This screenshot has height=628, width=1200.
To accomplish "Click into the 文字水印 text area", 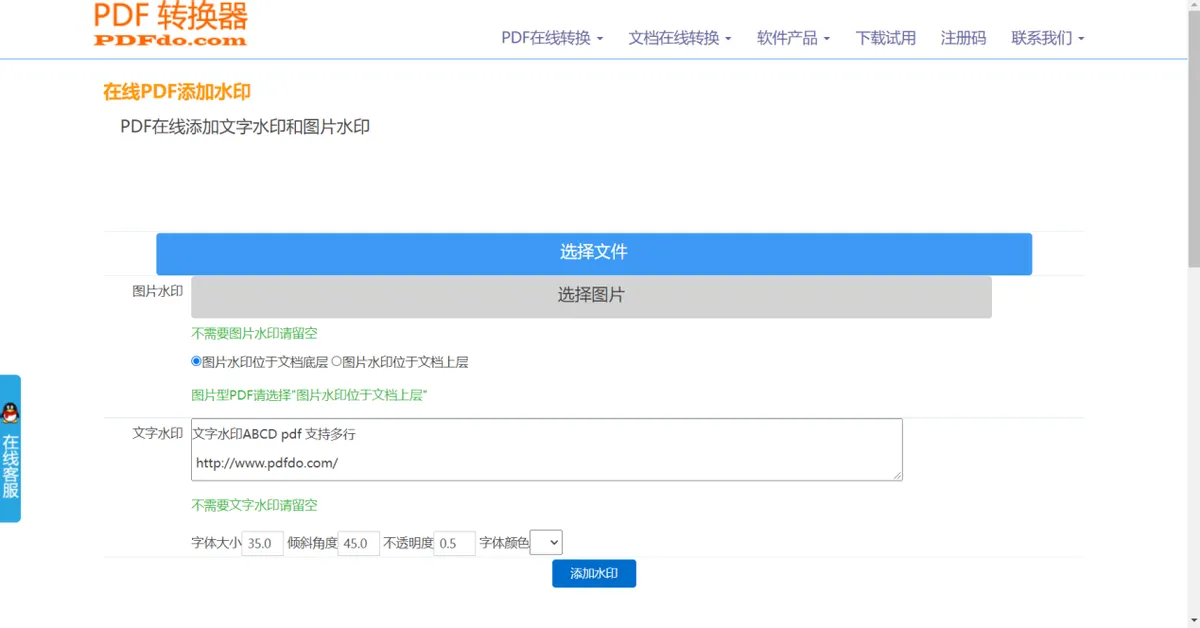I will 547,449.
